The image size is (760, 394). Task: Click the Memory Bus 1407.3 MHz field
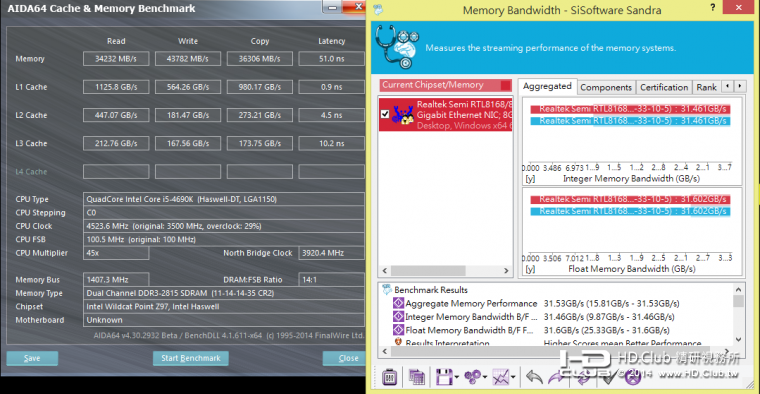116,280
